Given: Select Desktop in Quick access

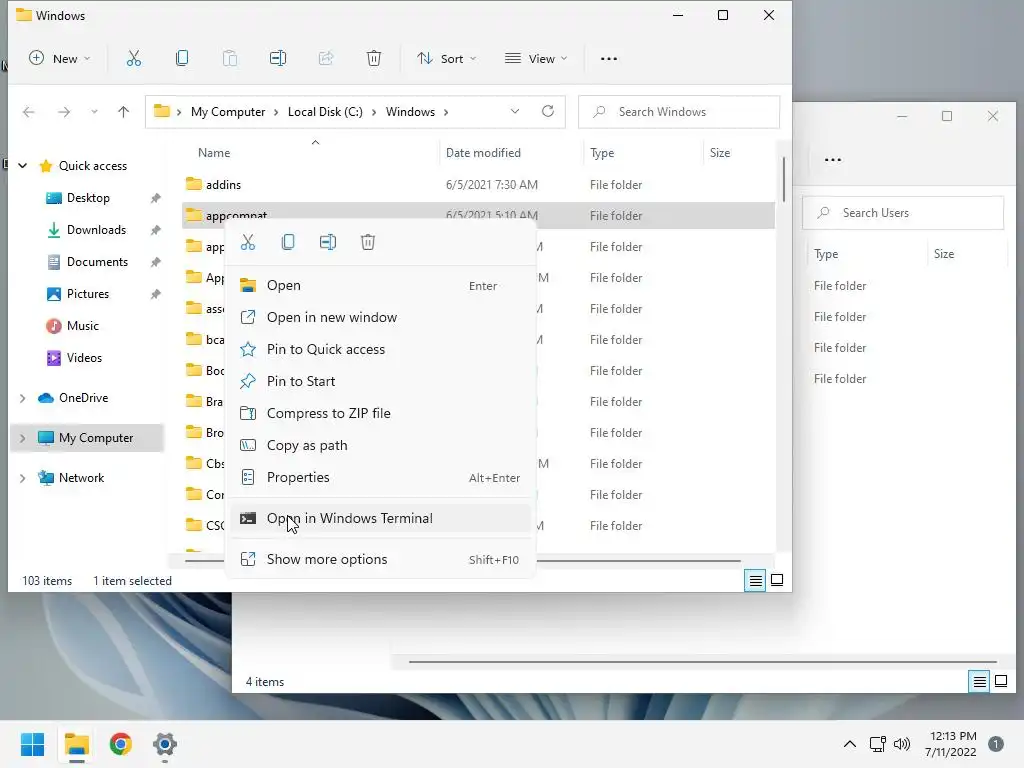Looking at the screenshot, I should tap(88, 198).
